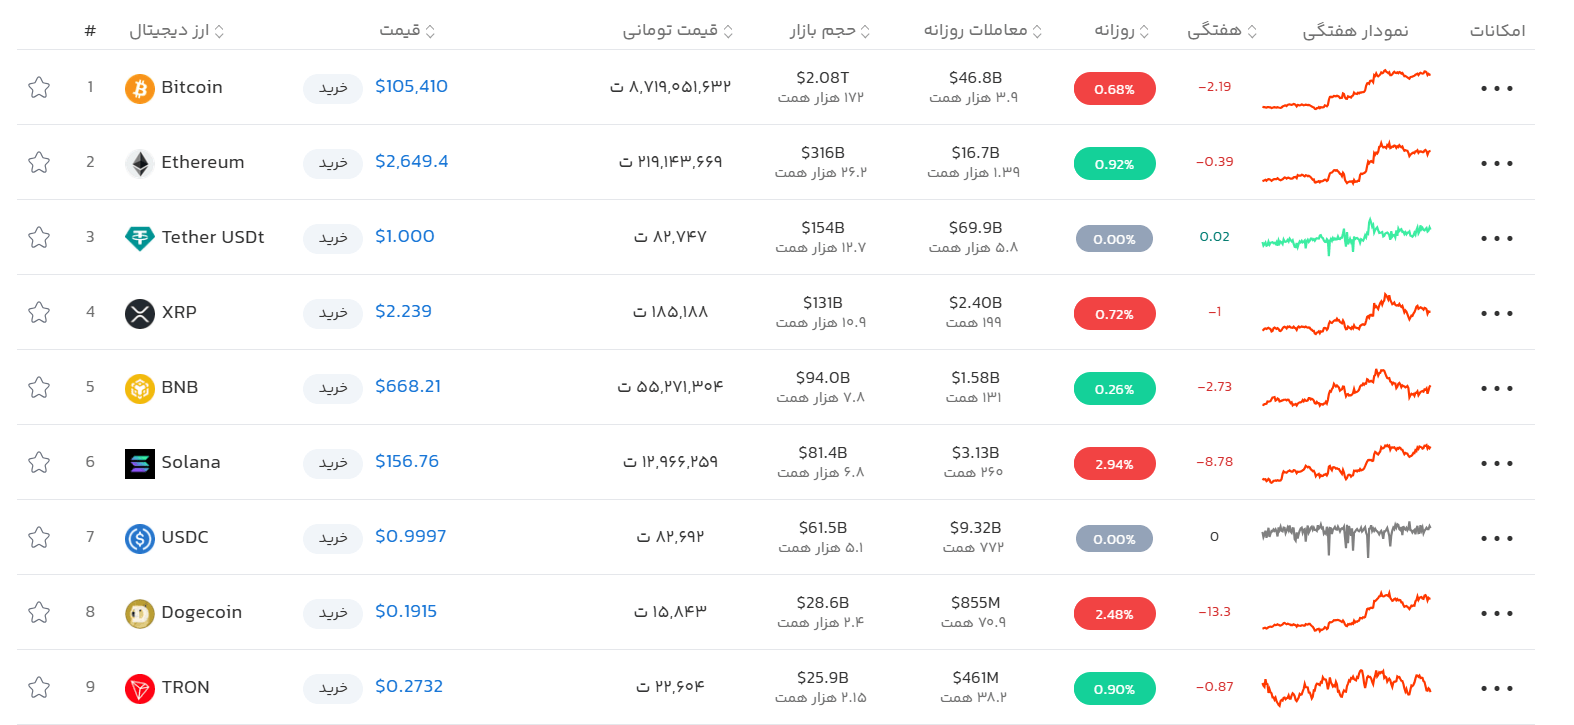The image size is (1574, 725).
Task: Click the red 2.94% daily badge for Solana
Action: (x=1114, y=464)
